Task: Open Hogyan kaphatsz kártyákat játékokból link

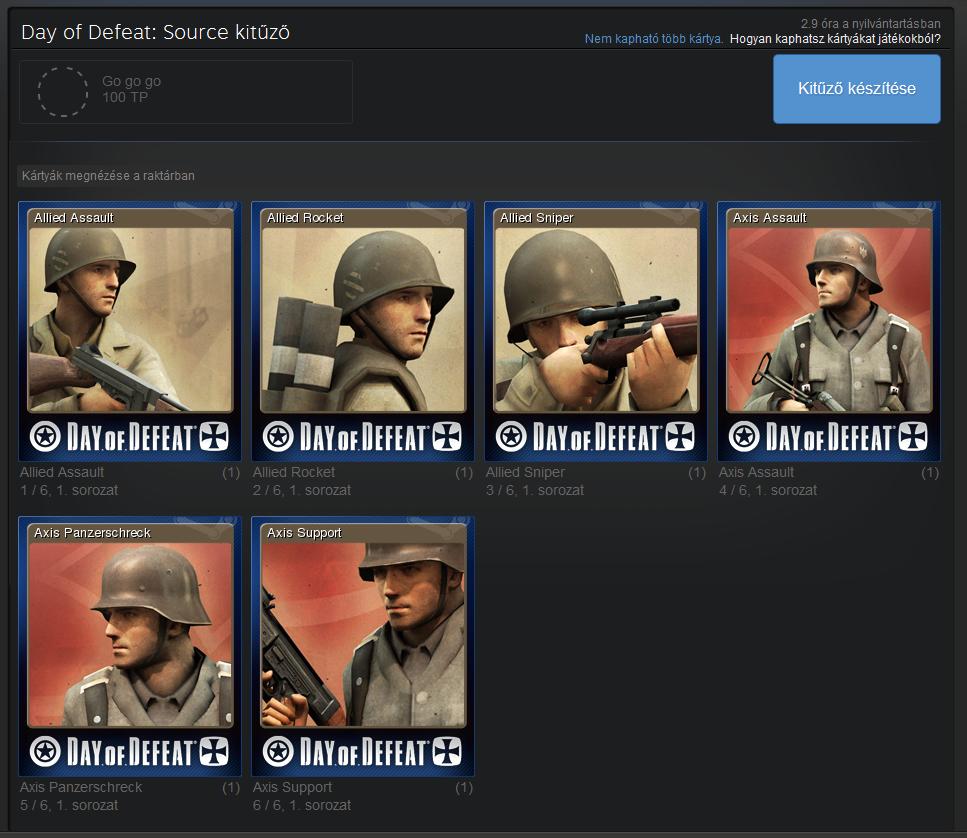Action: (835, 39)
